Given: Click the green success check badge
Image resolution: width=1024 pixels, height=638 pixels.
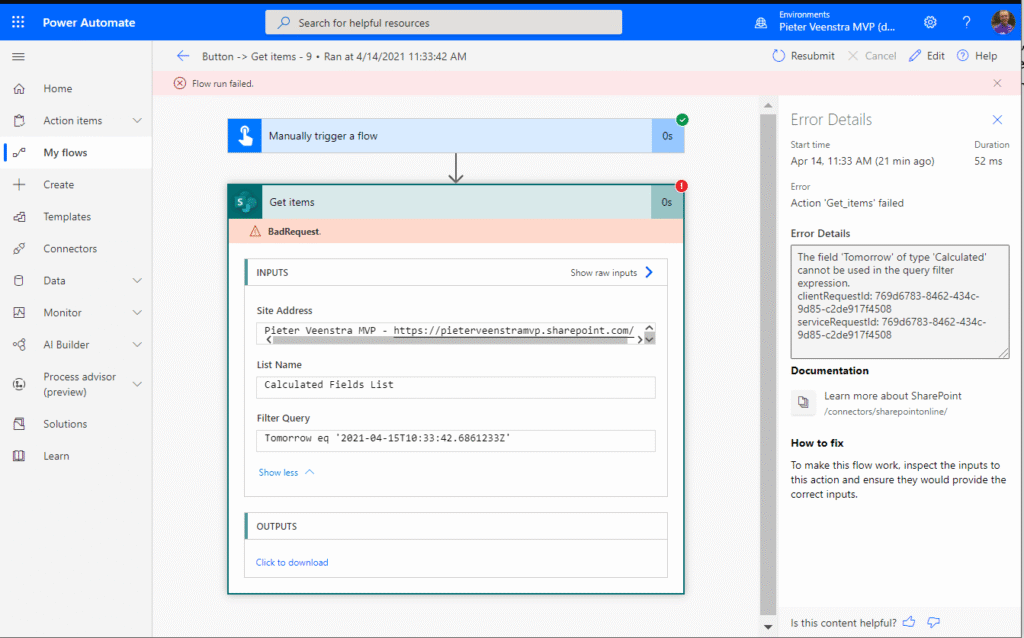Looking at the screenshot, I should tap(682, 120).
